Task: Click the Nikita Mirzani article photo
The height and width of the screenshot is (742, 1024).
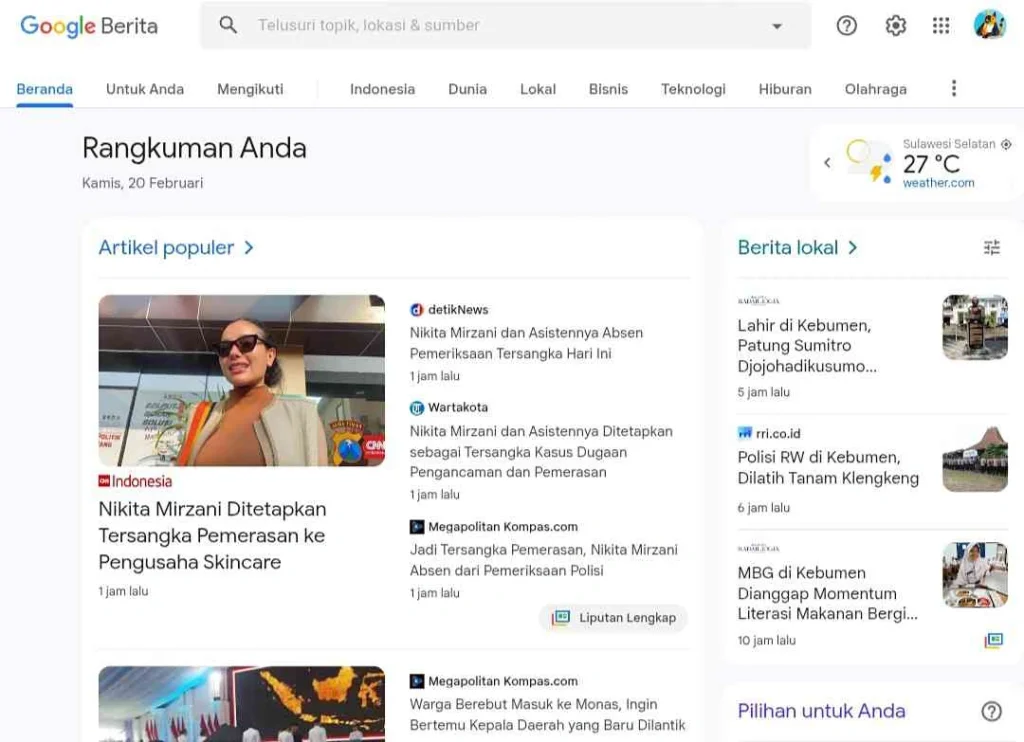Action: [242, 381]
